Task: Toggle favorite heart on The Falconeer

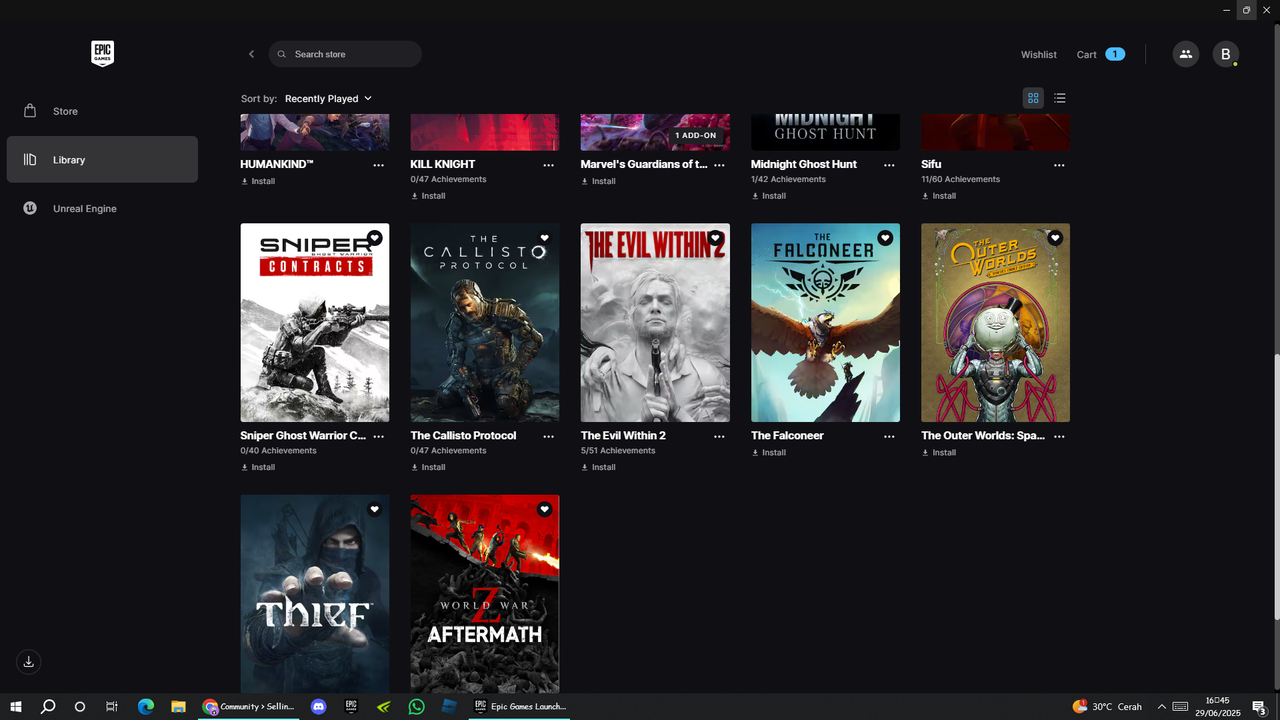Action: click(x=885, y=238)
